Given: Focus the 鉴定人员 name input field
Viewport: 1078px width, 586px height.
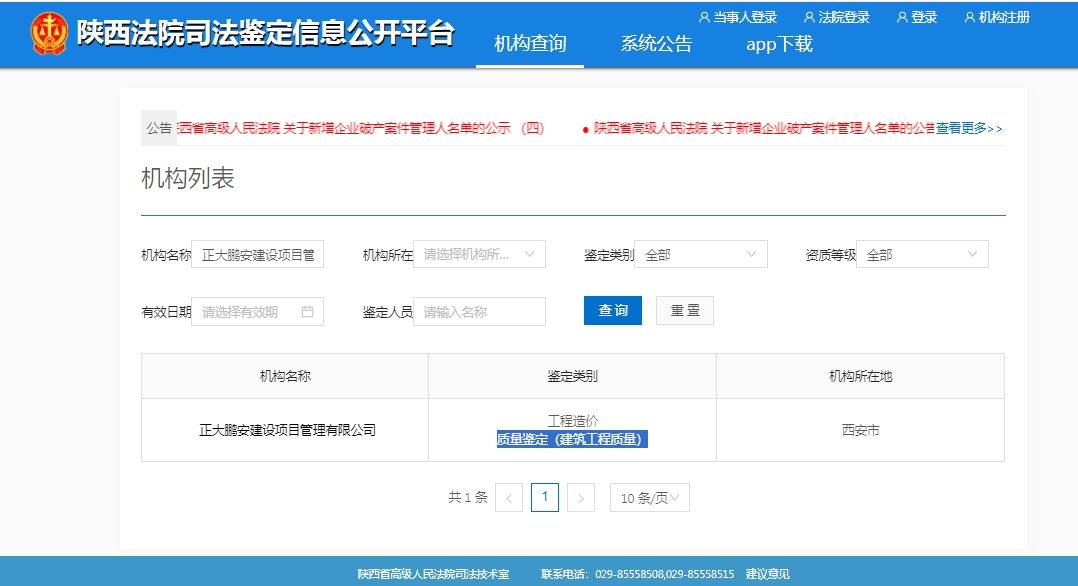Looking at the screenshot, I should pos(479,312).
